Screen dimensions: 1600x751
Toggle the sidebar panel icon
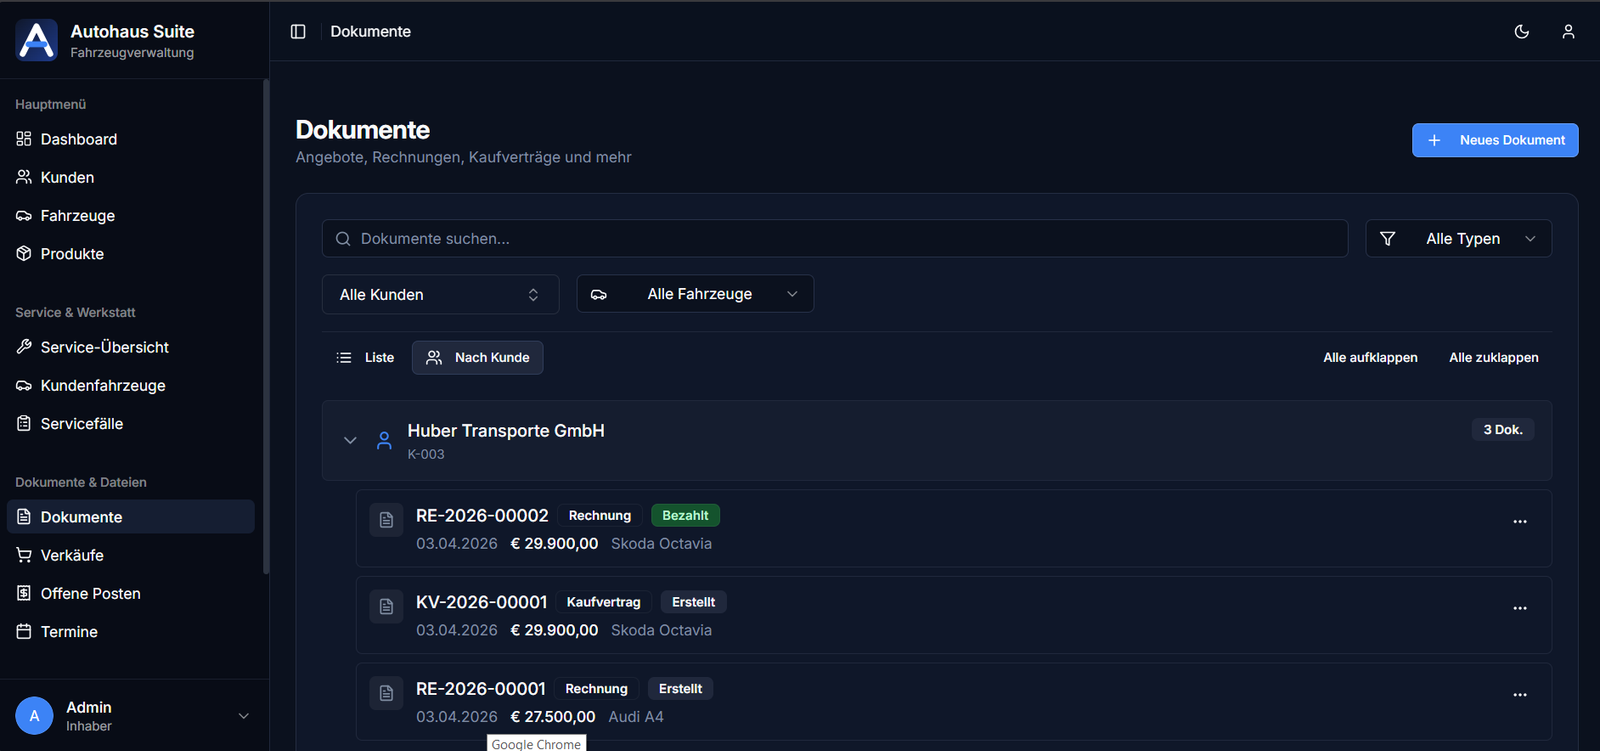(298, 32)
